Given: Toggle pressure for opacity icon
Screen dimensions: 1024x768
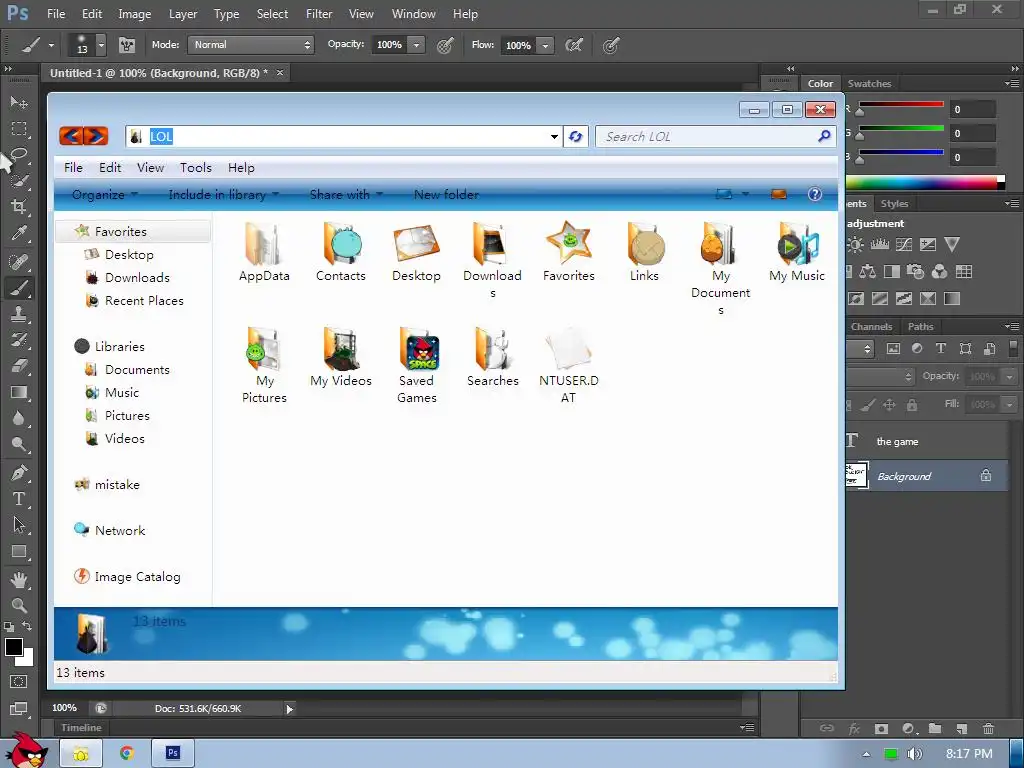Looking at the screenshot, I should click(445, 45).
